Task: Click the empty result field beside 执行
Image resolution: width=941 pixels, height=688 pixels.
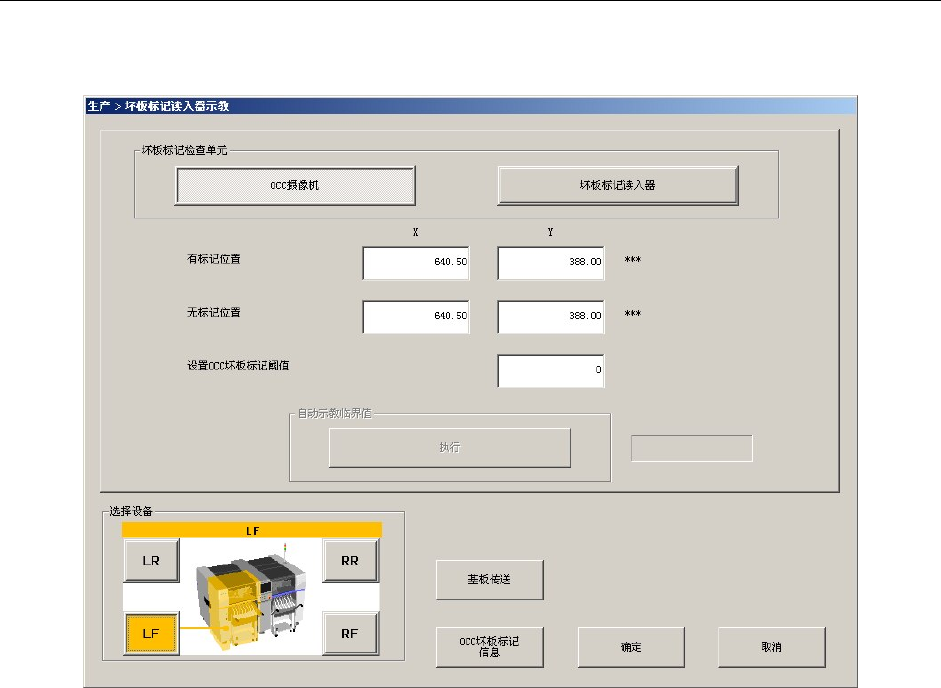Action: (691, 448)
